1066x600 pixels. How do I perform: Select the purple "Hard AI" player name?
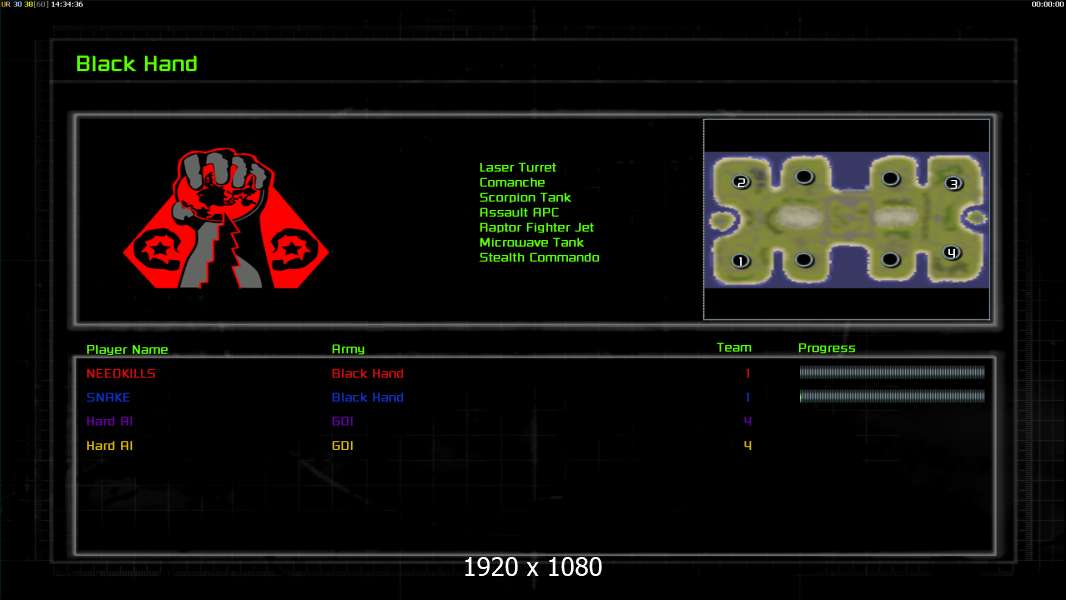[x=109, y=421]
